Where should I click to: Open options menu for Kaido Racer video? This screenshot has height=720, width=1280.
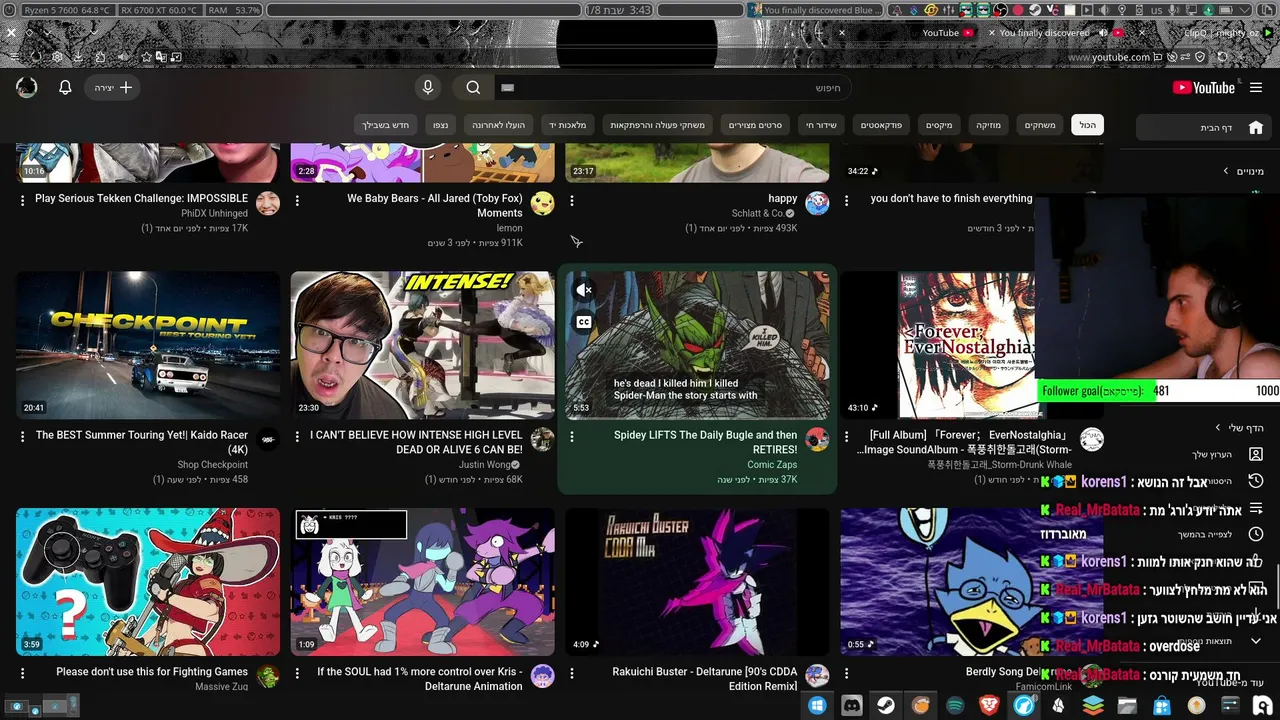click(22, 437)
